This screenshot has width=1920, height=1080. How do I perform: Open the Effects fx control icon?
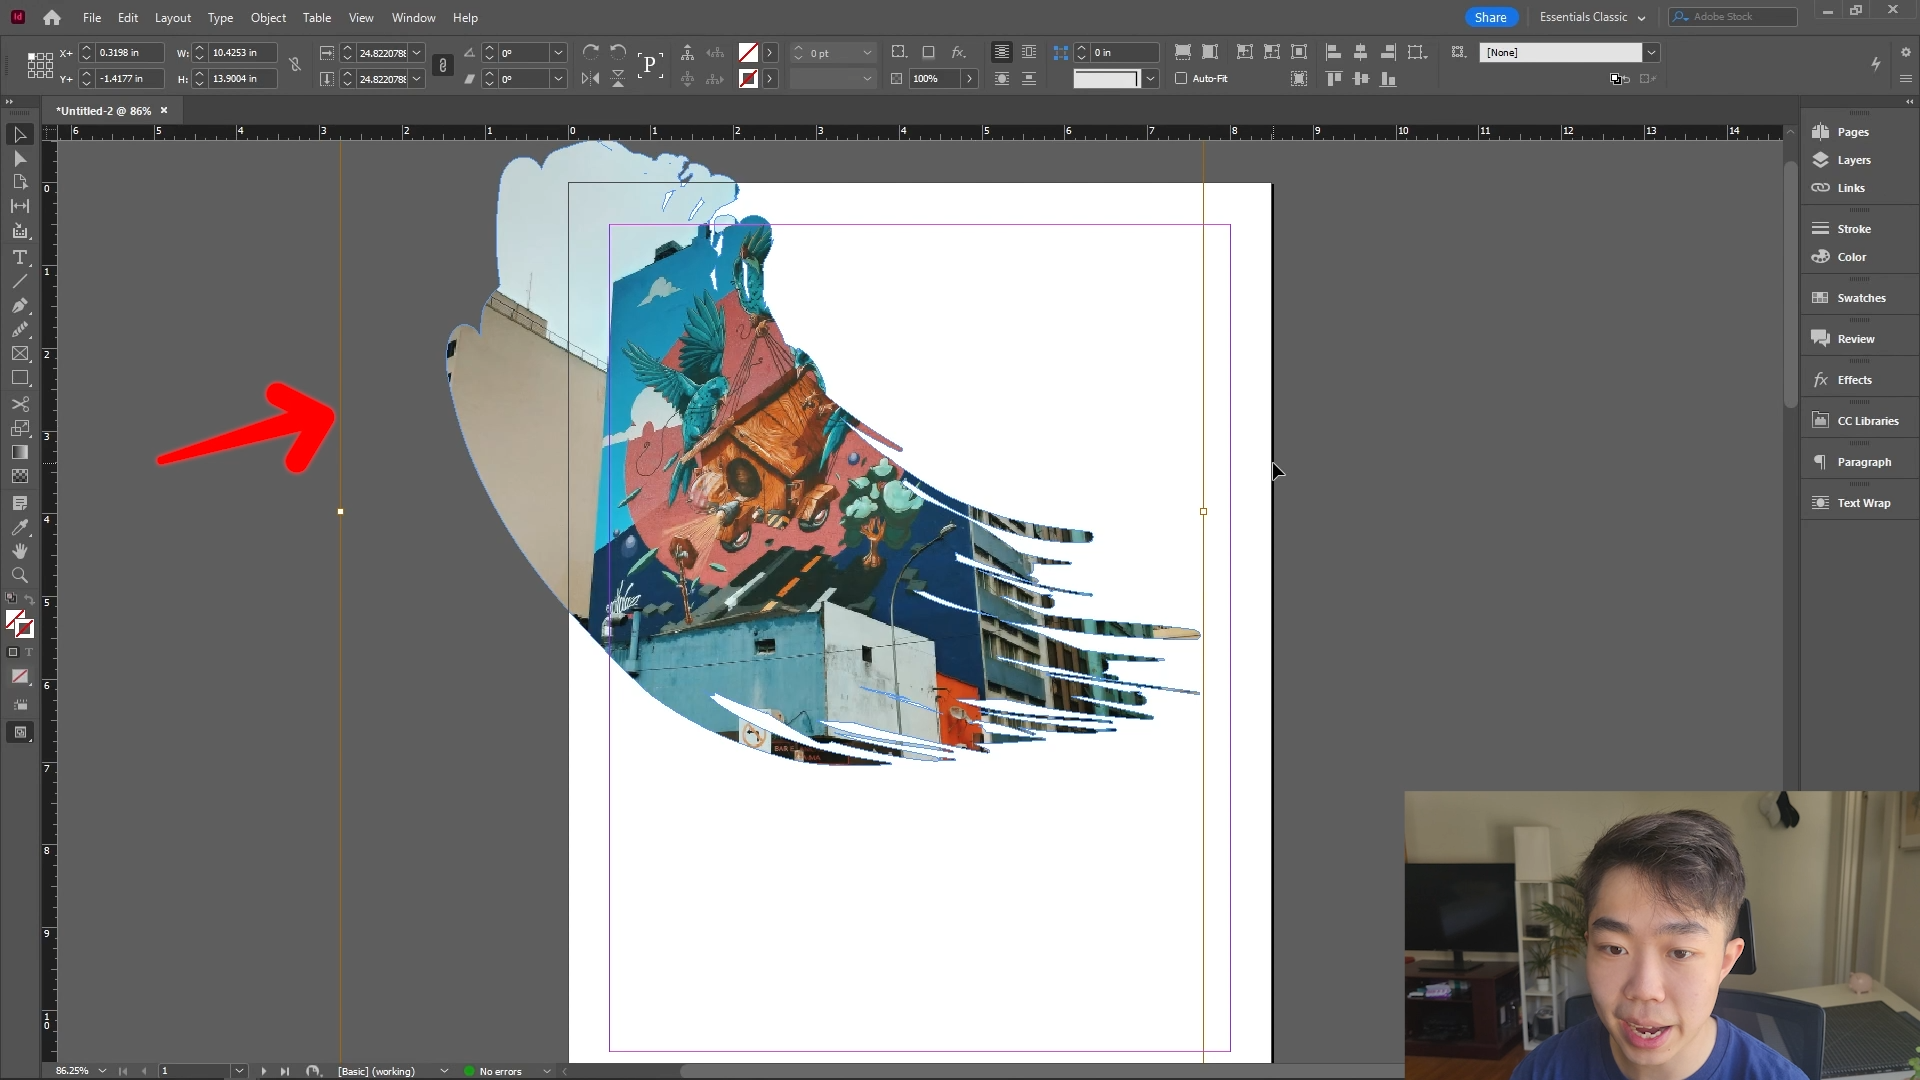[958, 52]
